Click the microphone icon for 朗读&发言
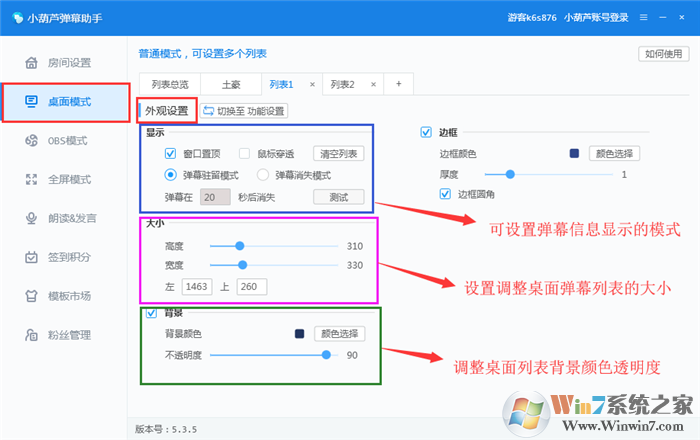 point(31,218)
